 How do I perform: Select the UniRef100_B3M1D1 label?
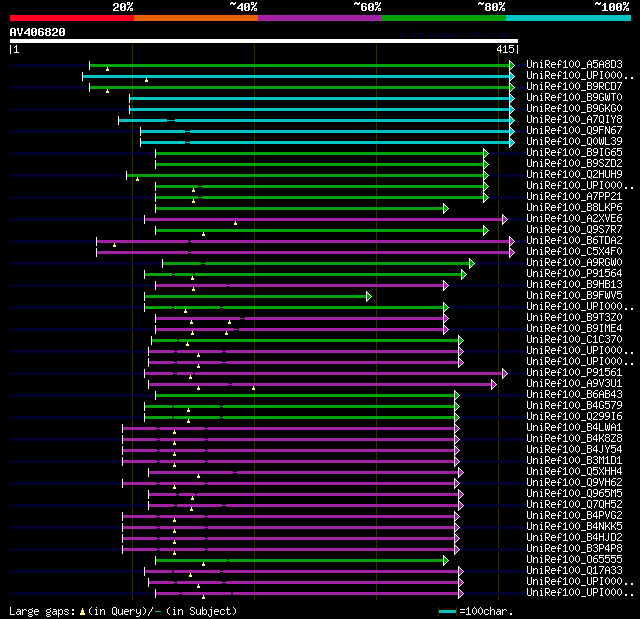[x=574, y=461]
